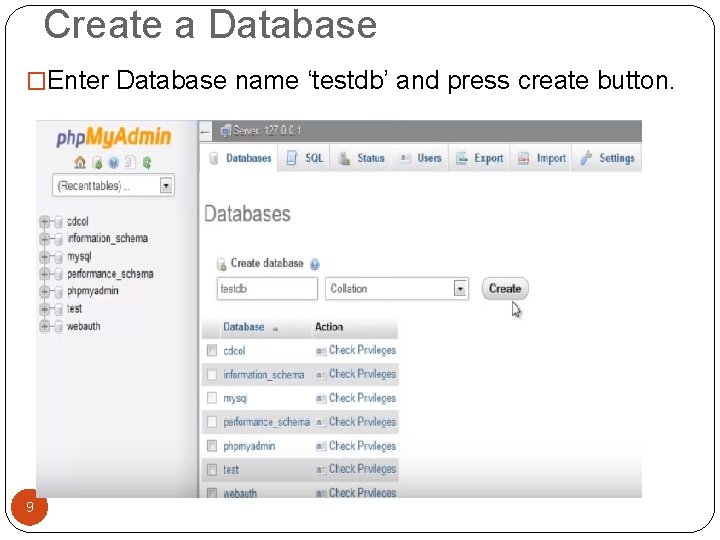Open the Settings tab
This screenshot has height=540, width=720.
tap(607, 158)
